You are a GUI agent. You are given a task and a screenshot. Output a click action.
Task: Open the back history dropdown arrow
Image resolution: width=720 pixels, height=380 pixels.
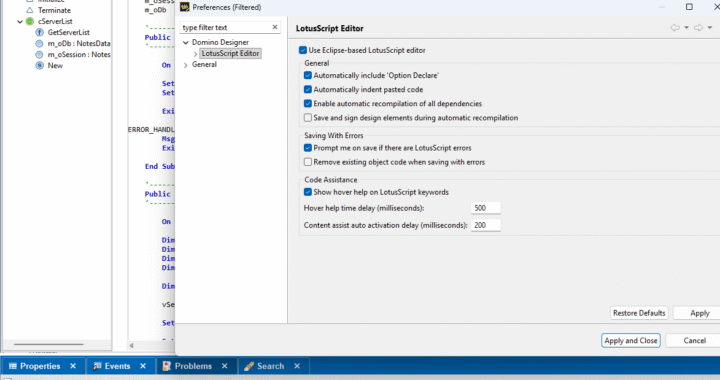click(686, 28)
